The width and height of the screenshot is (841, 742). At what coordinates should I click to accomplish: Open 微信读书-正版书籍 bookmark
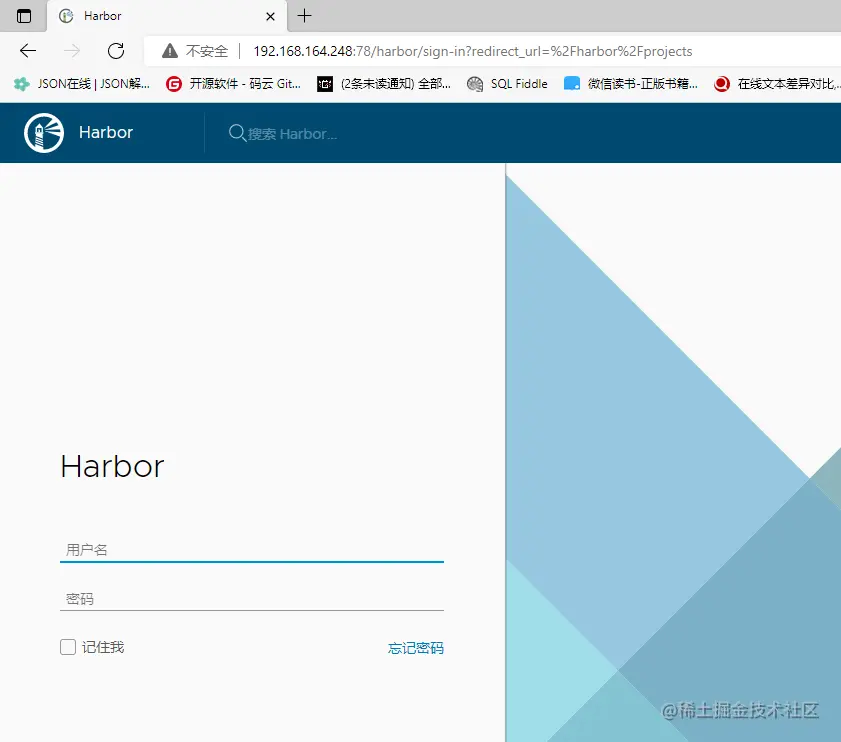631,84
